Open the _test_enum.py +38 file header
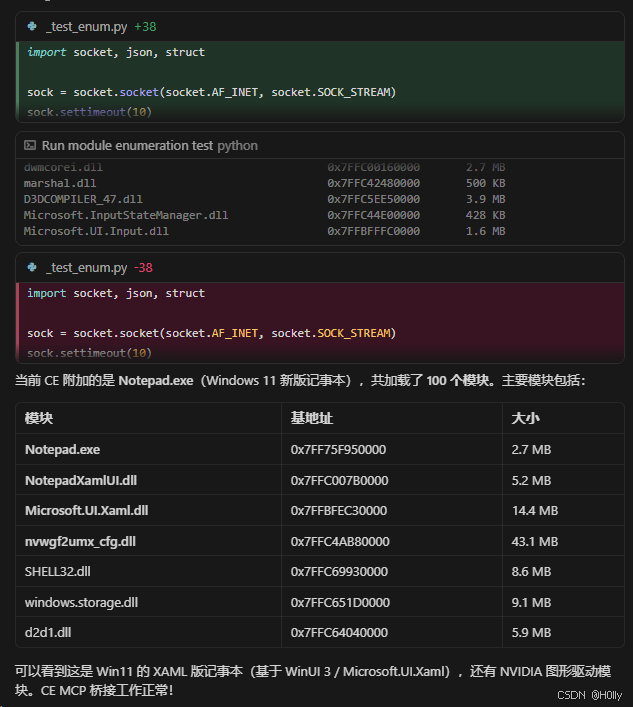The height and width of the screenshot is (707, 633). [320, 27]
